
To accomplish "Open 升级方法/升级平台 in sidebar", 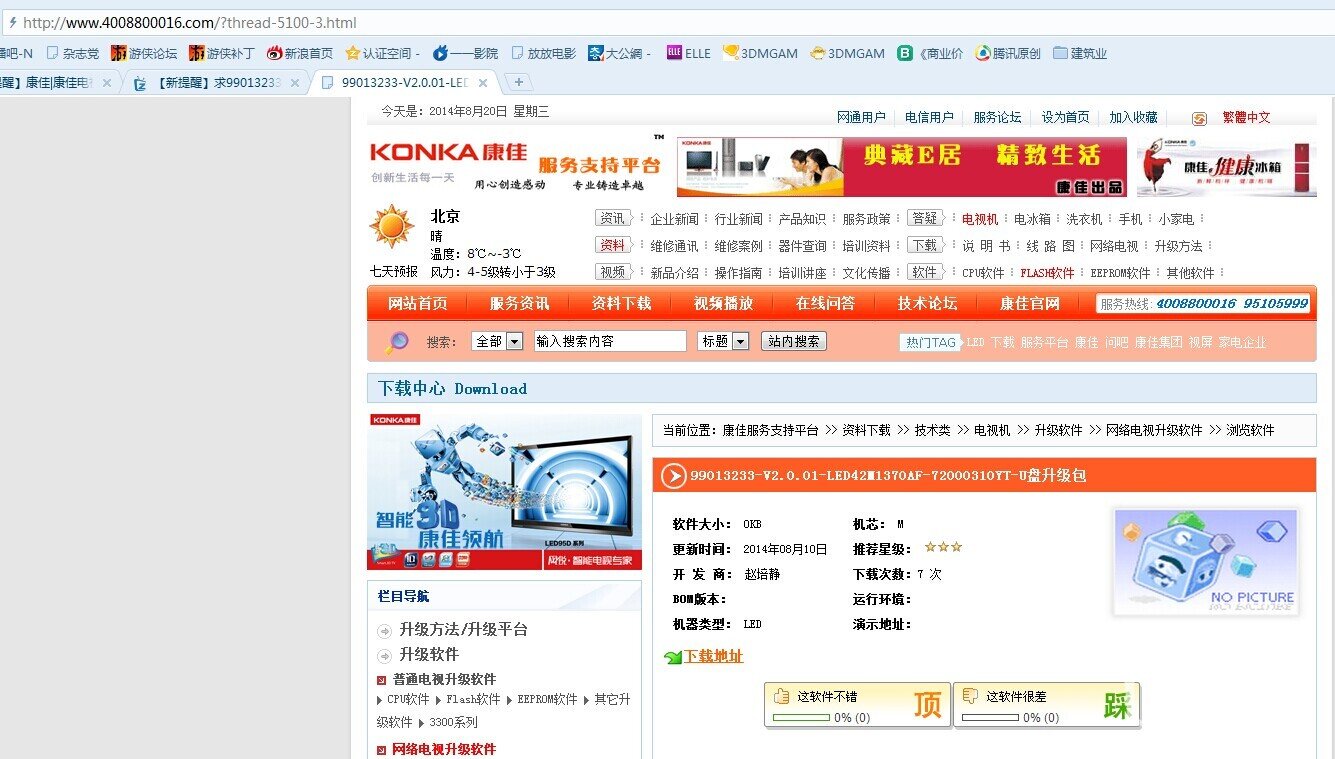I will click(463, 629).
